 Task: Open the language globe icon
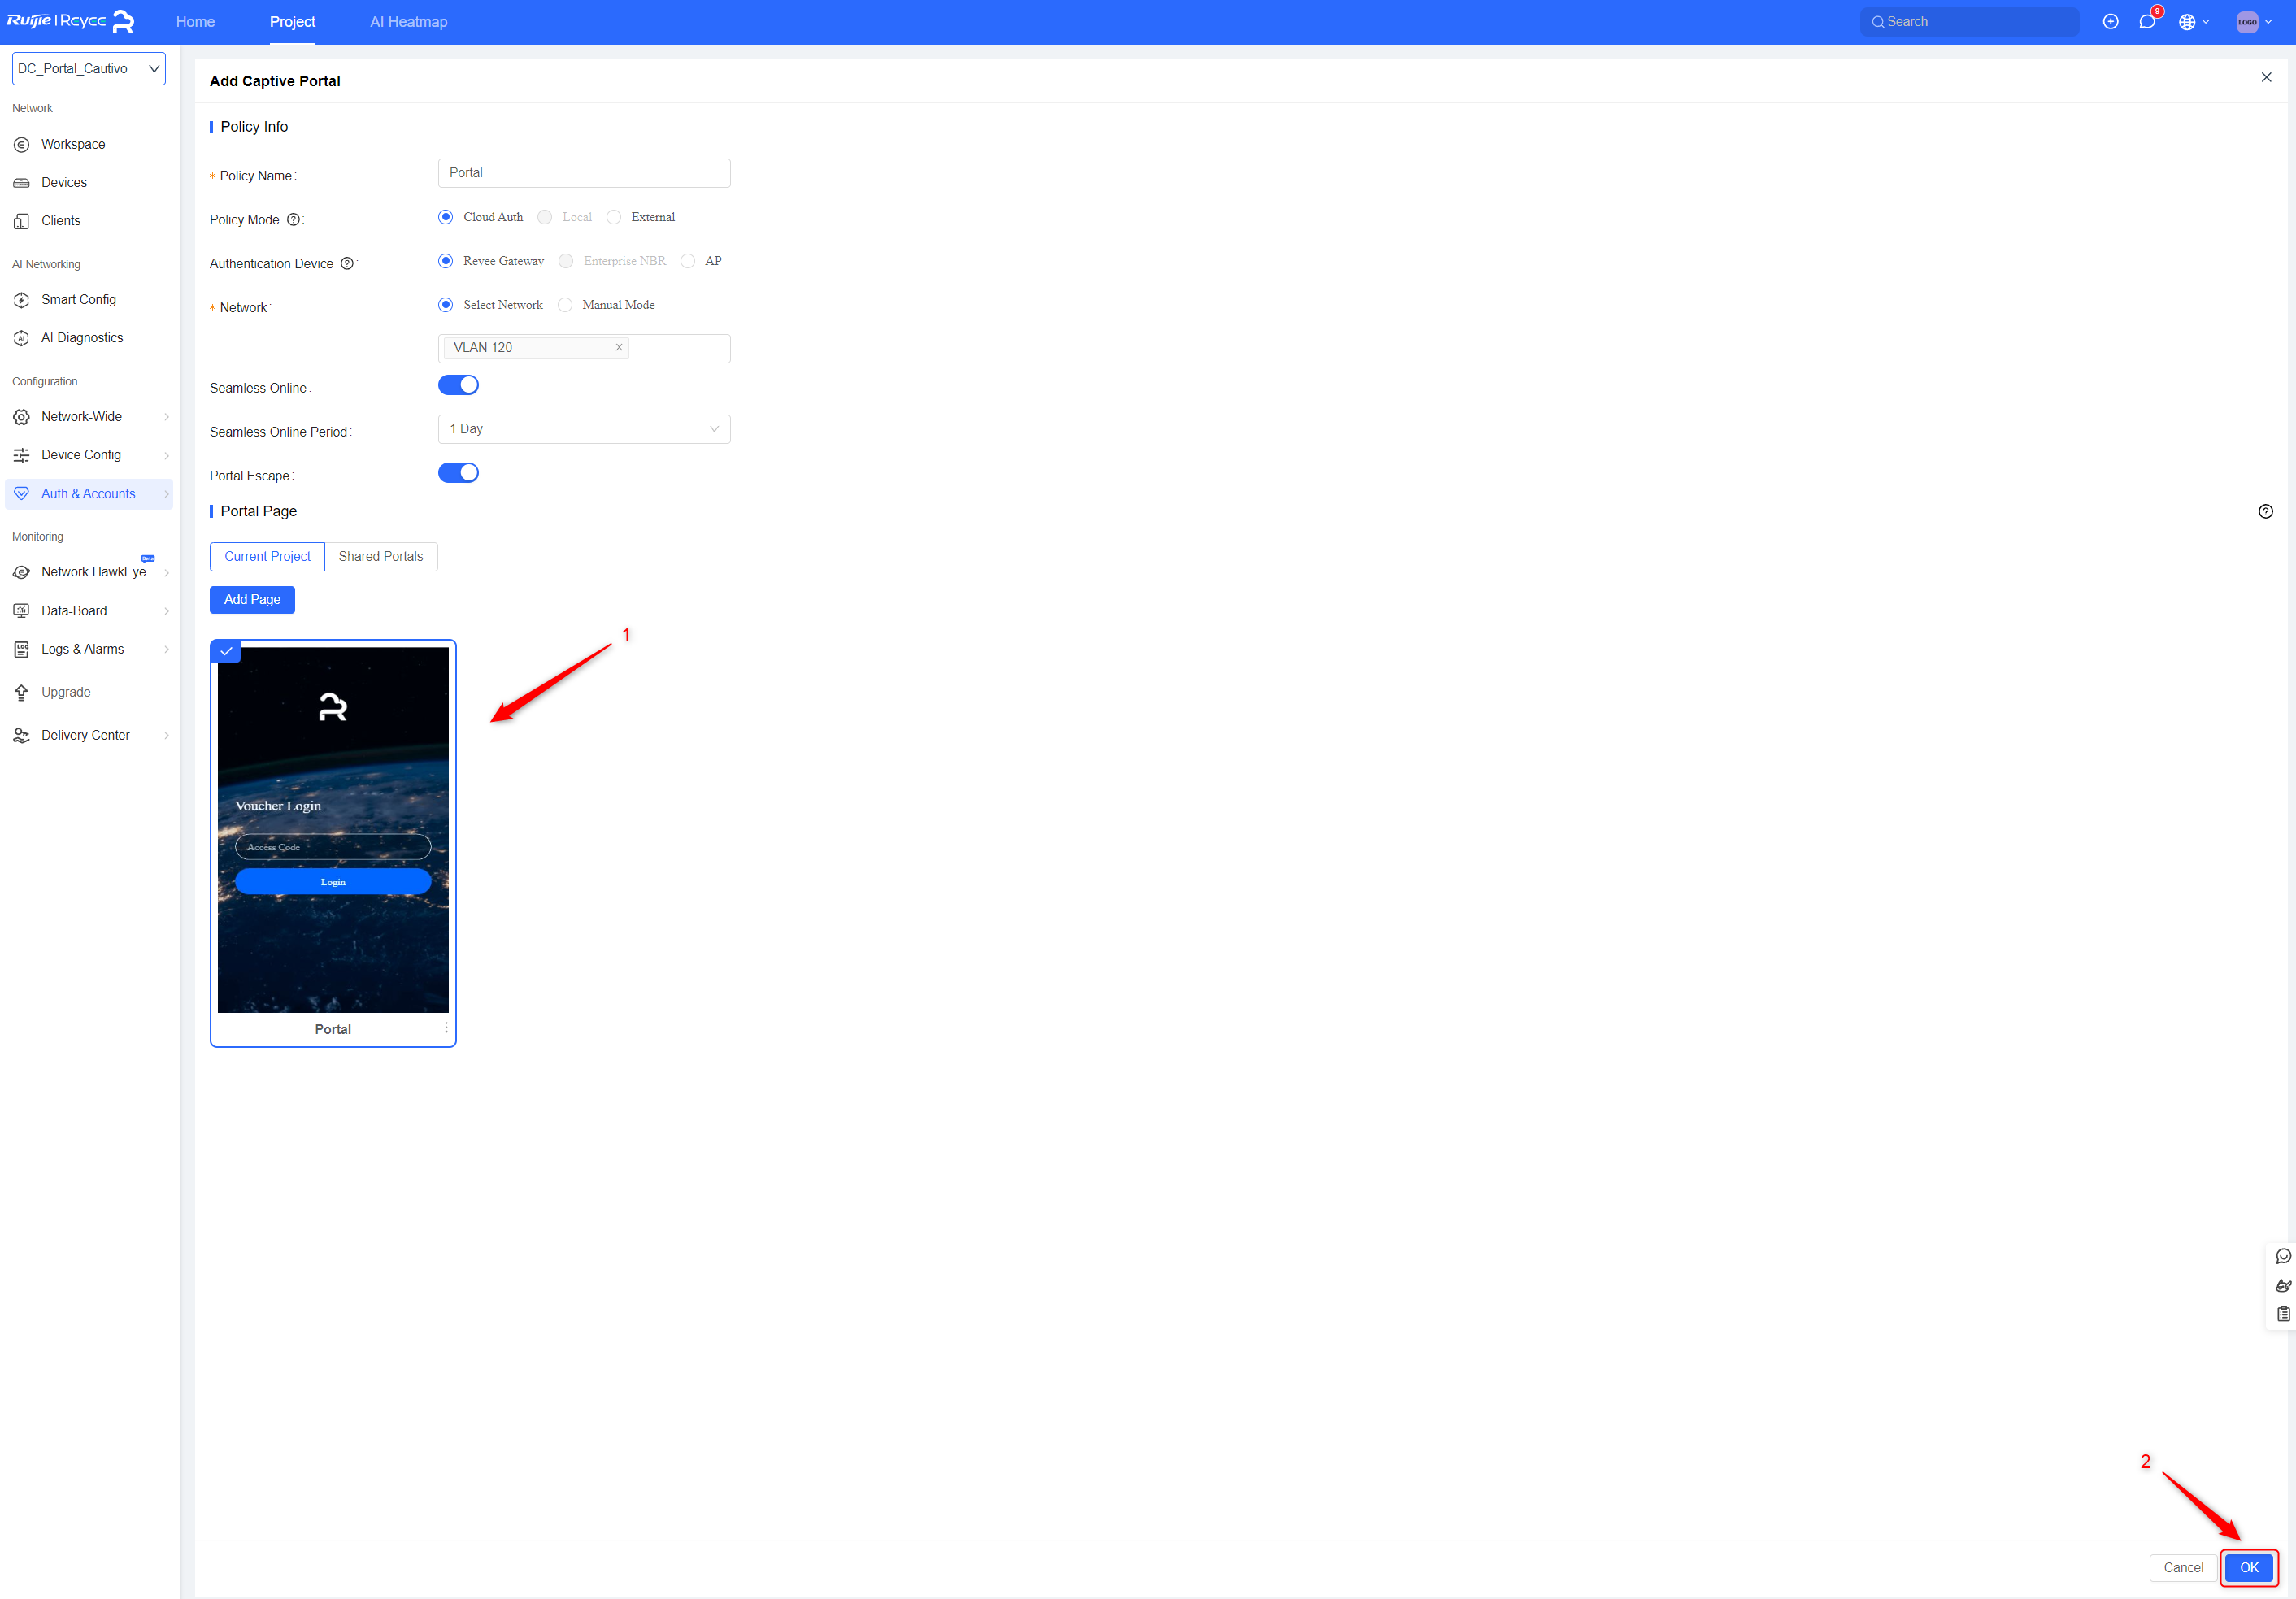tap(2187, 22)
